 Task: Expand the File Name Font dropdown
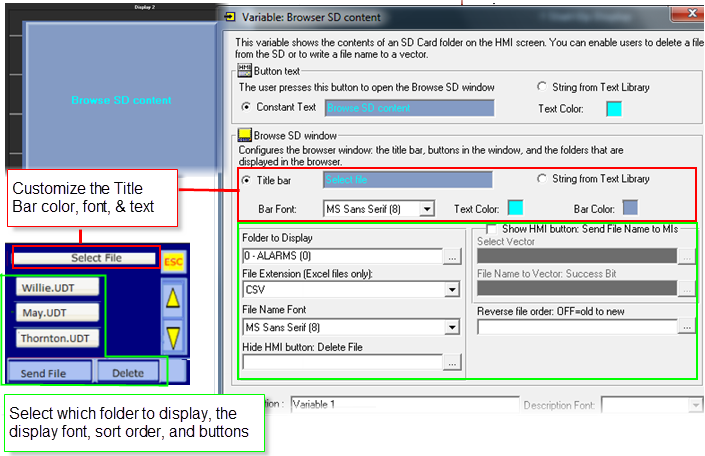coord(452,327)
